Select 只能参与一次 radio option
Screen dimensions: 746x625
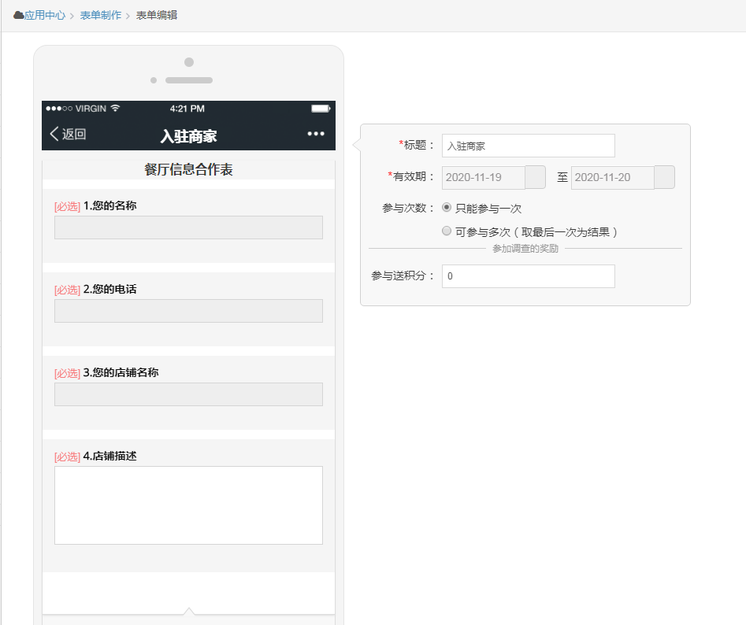(x=446, y=207)
